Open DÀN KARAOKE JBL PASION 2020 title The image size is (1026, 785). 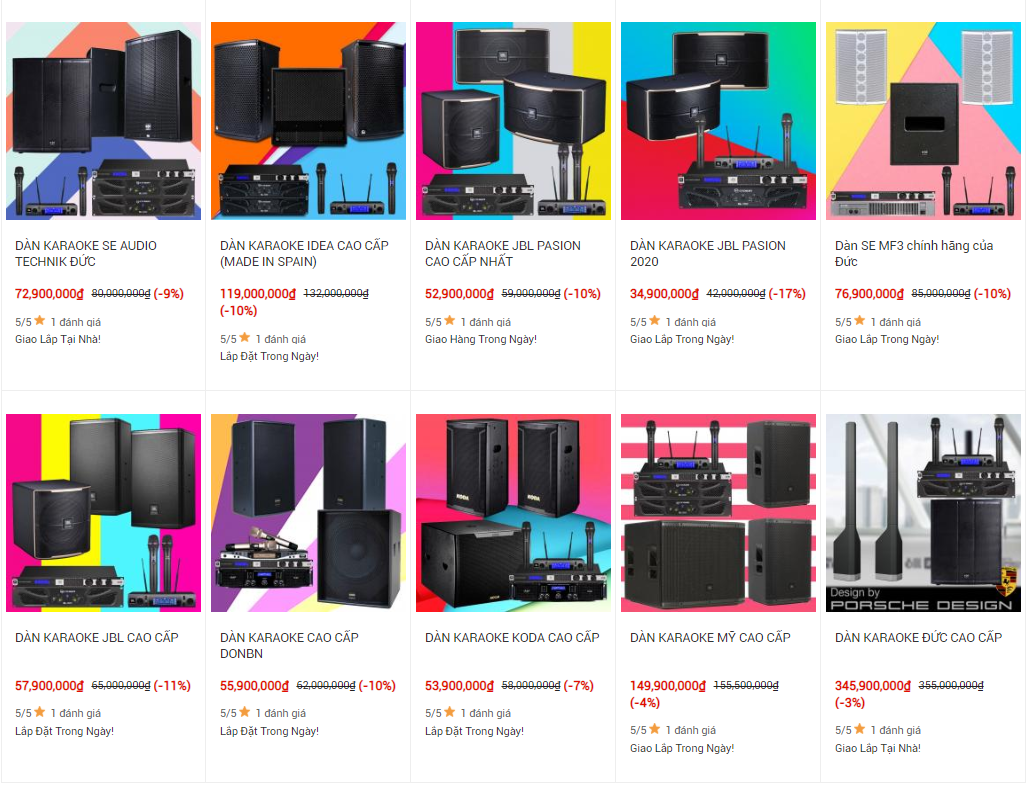pyautogui.click(x=708, y=254)
